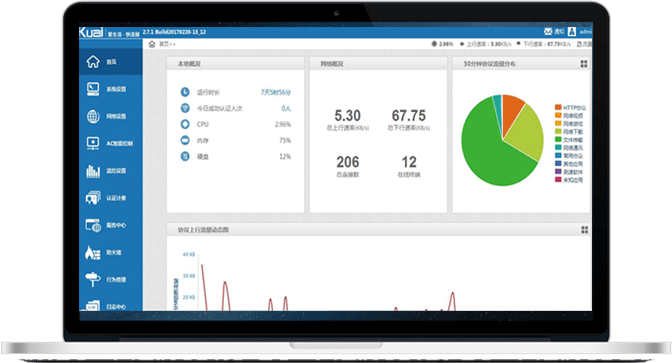Click the CPU value 2.96% in local overview

[283, 124]
